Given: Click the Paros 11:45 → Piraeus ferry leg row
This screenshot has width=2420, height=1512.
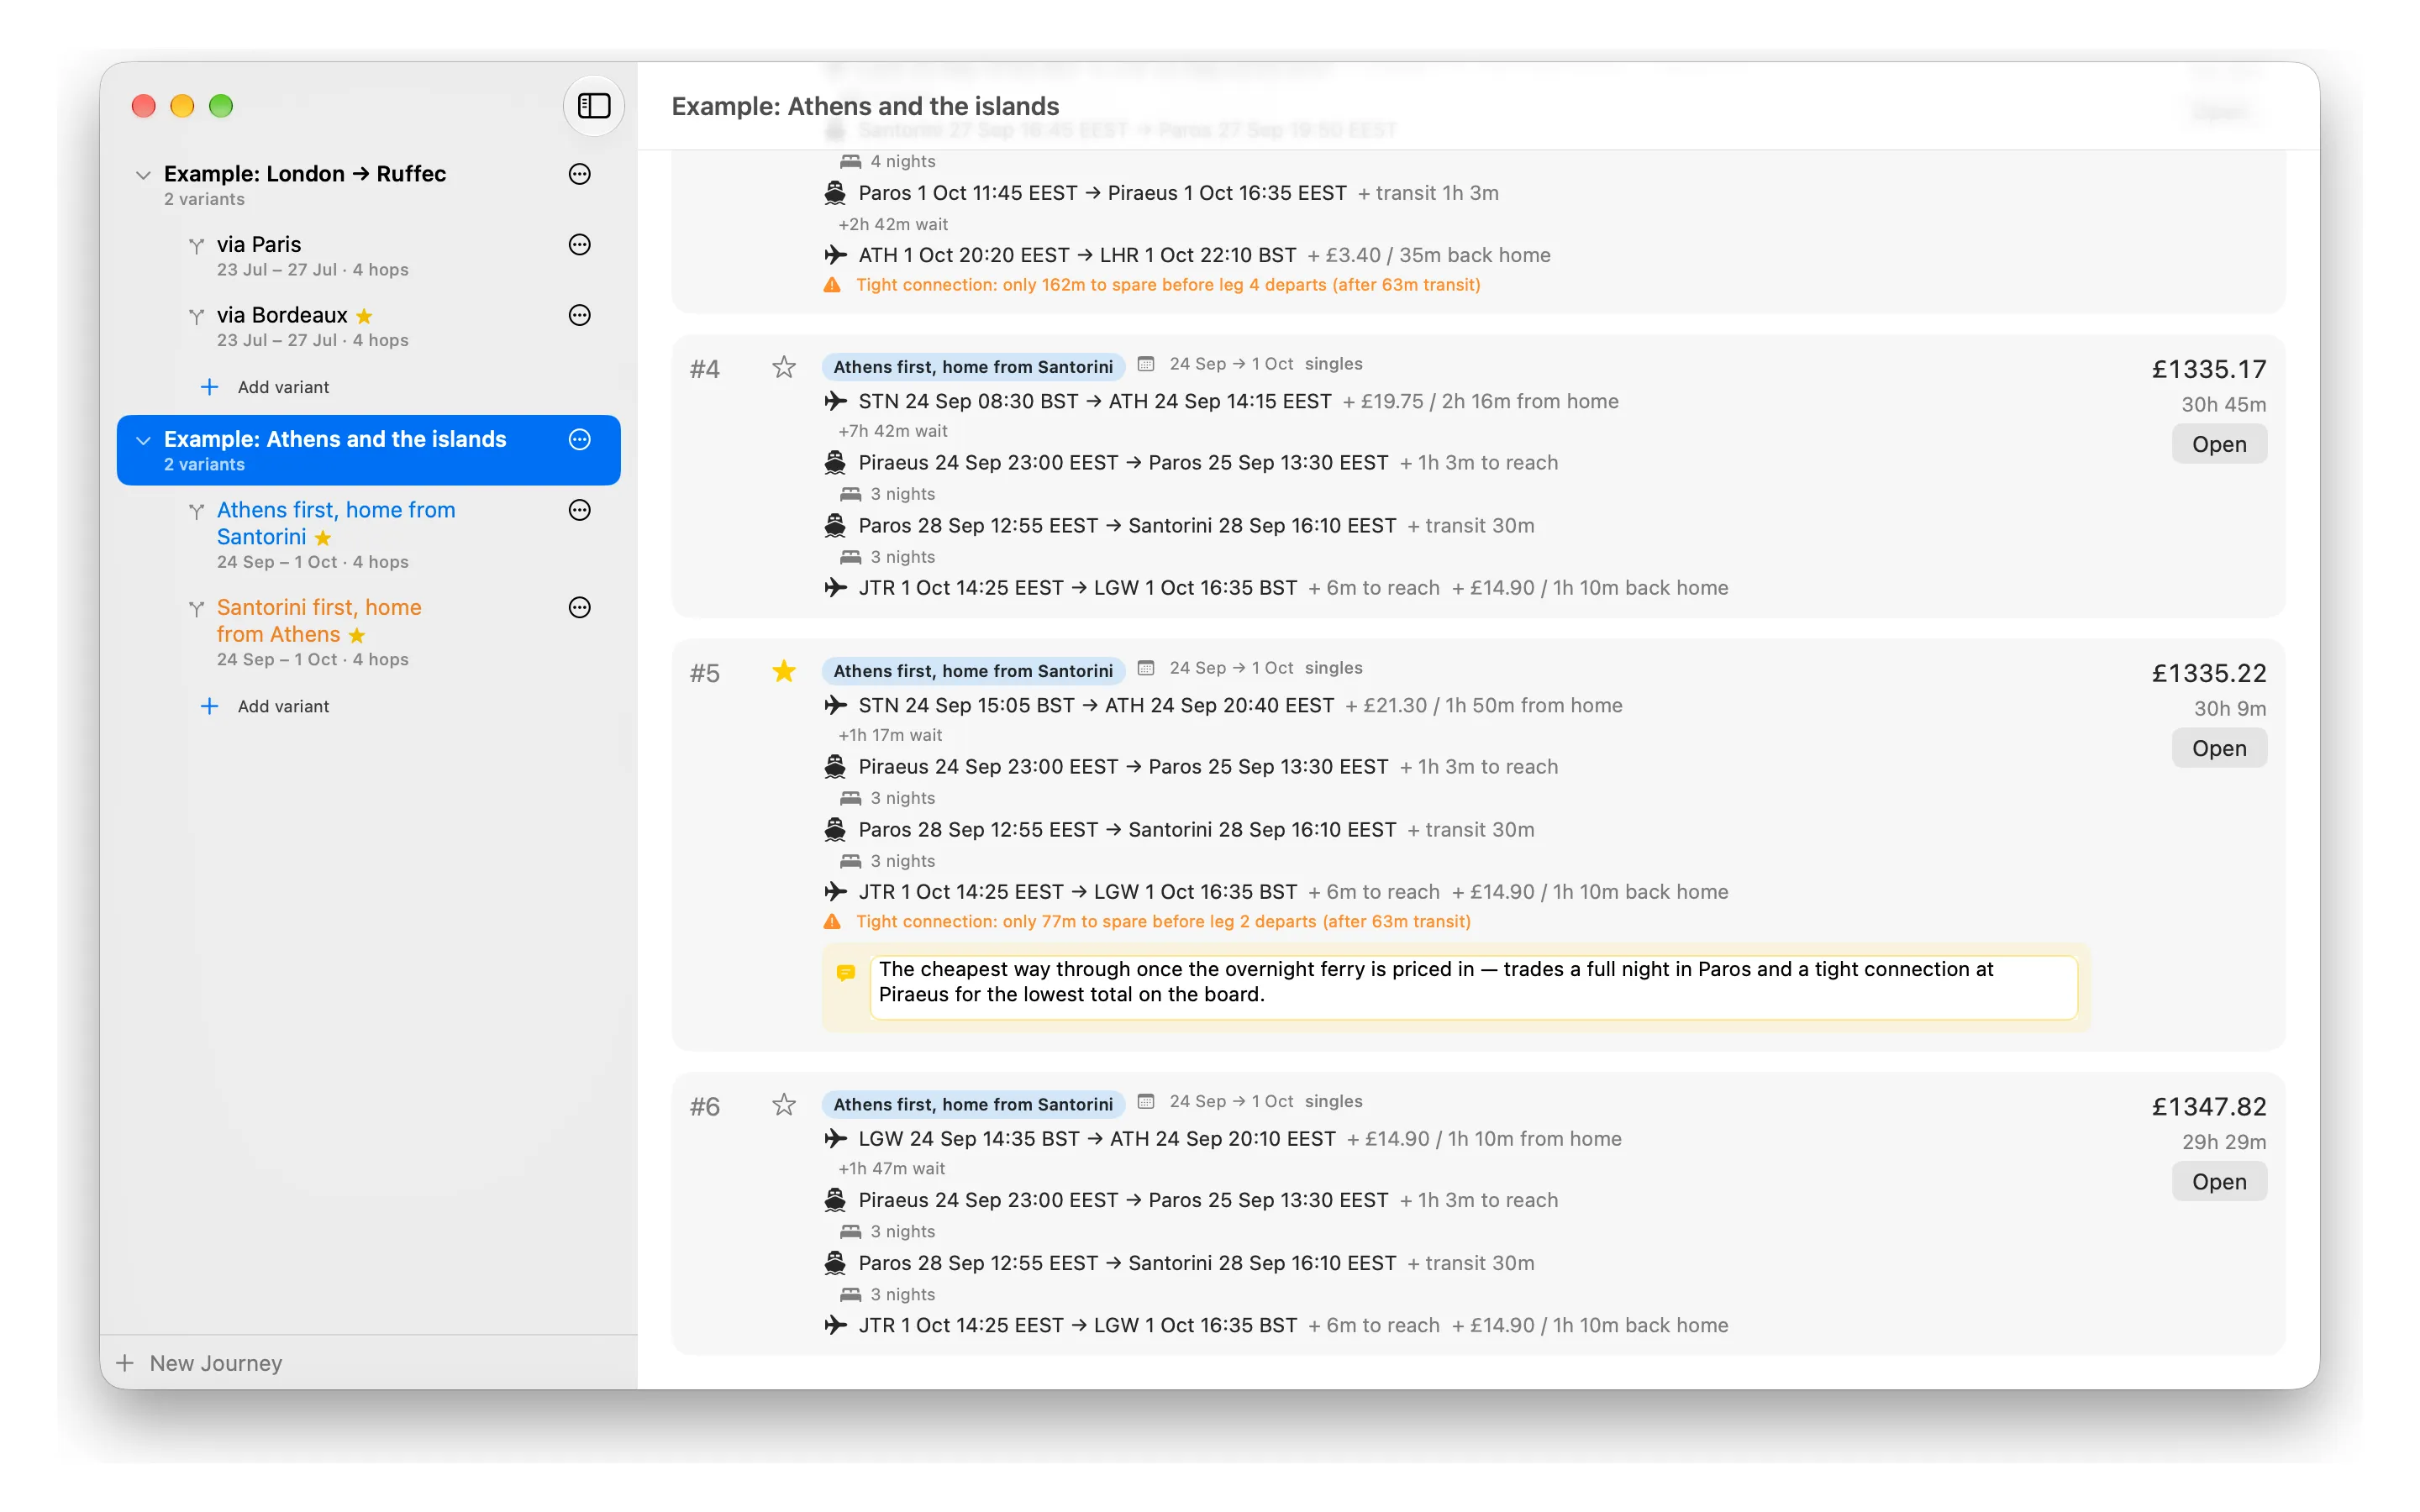Looking at the screenshot, I should pyautogui.click(x=1160, y=193).
